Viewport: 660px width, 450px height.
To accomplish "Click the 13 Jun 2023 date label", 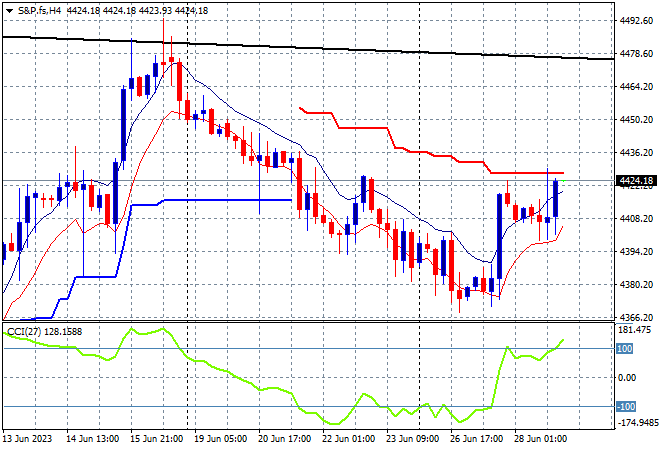I will tap(27, 439).
